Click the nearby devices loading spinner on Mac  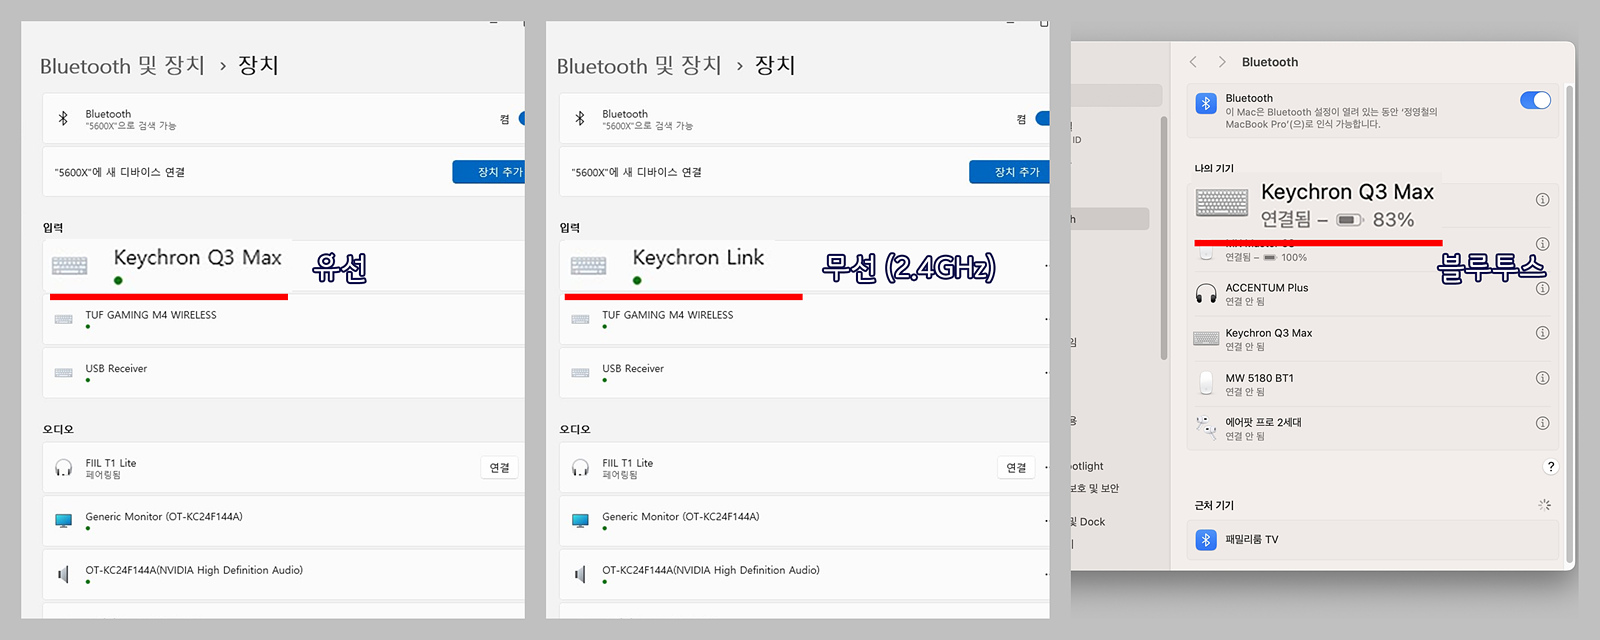[1545, 505]
